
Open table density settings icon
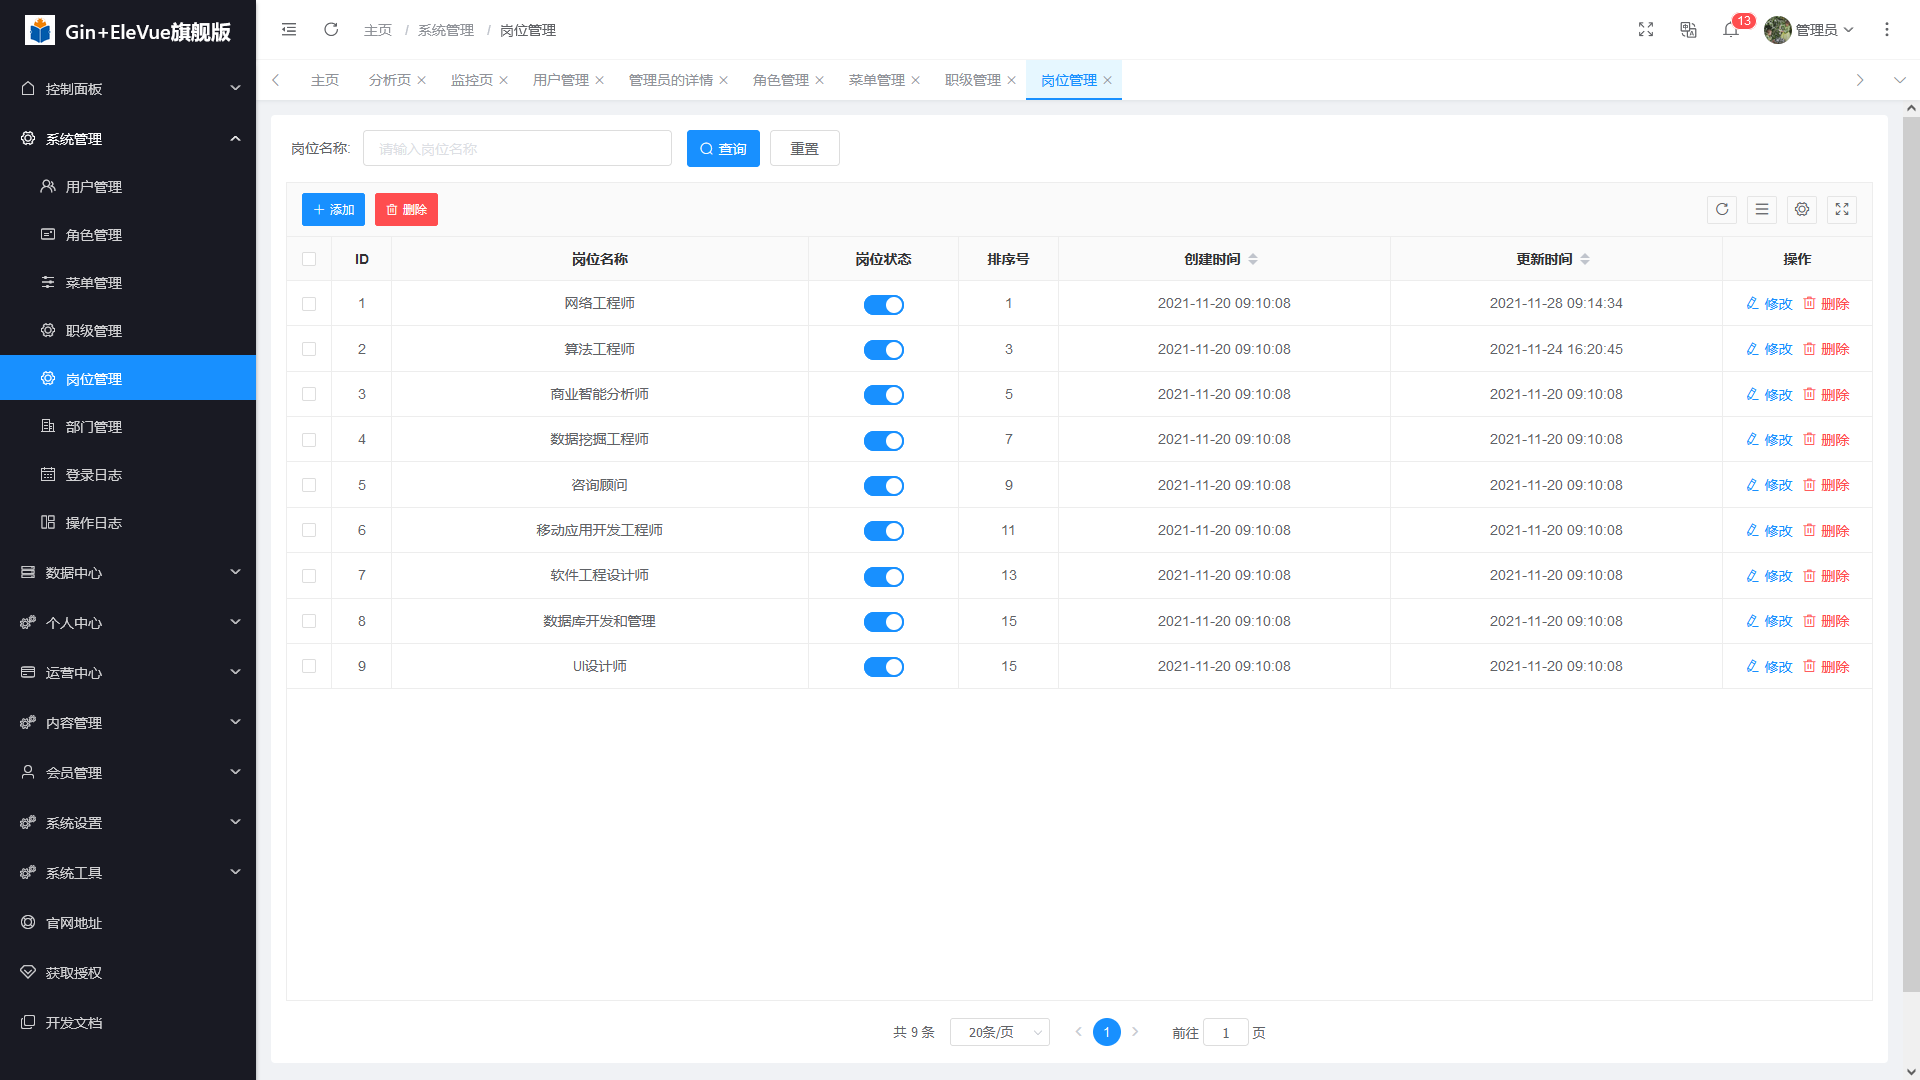pos(1762,210)
